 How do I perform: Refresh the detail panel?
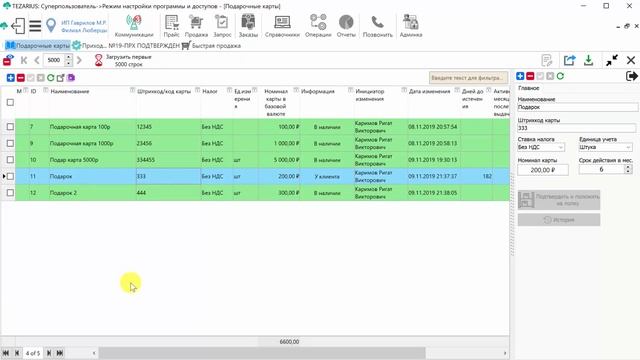[x=560, y=76]
